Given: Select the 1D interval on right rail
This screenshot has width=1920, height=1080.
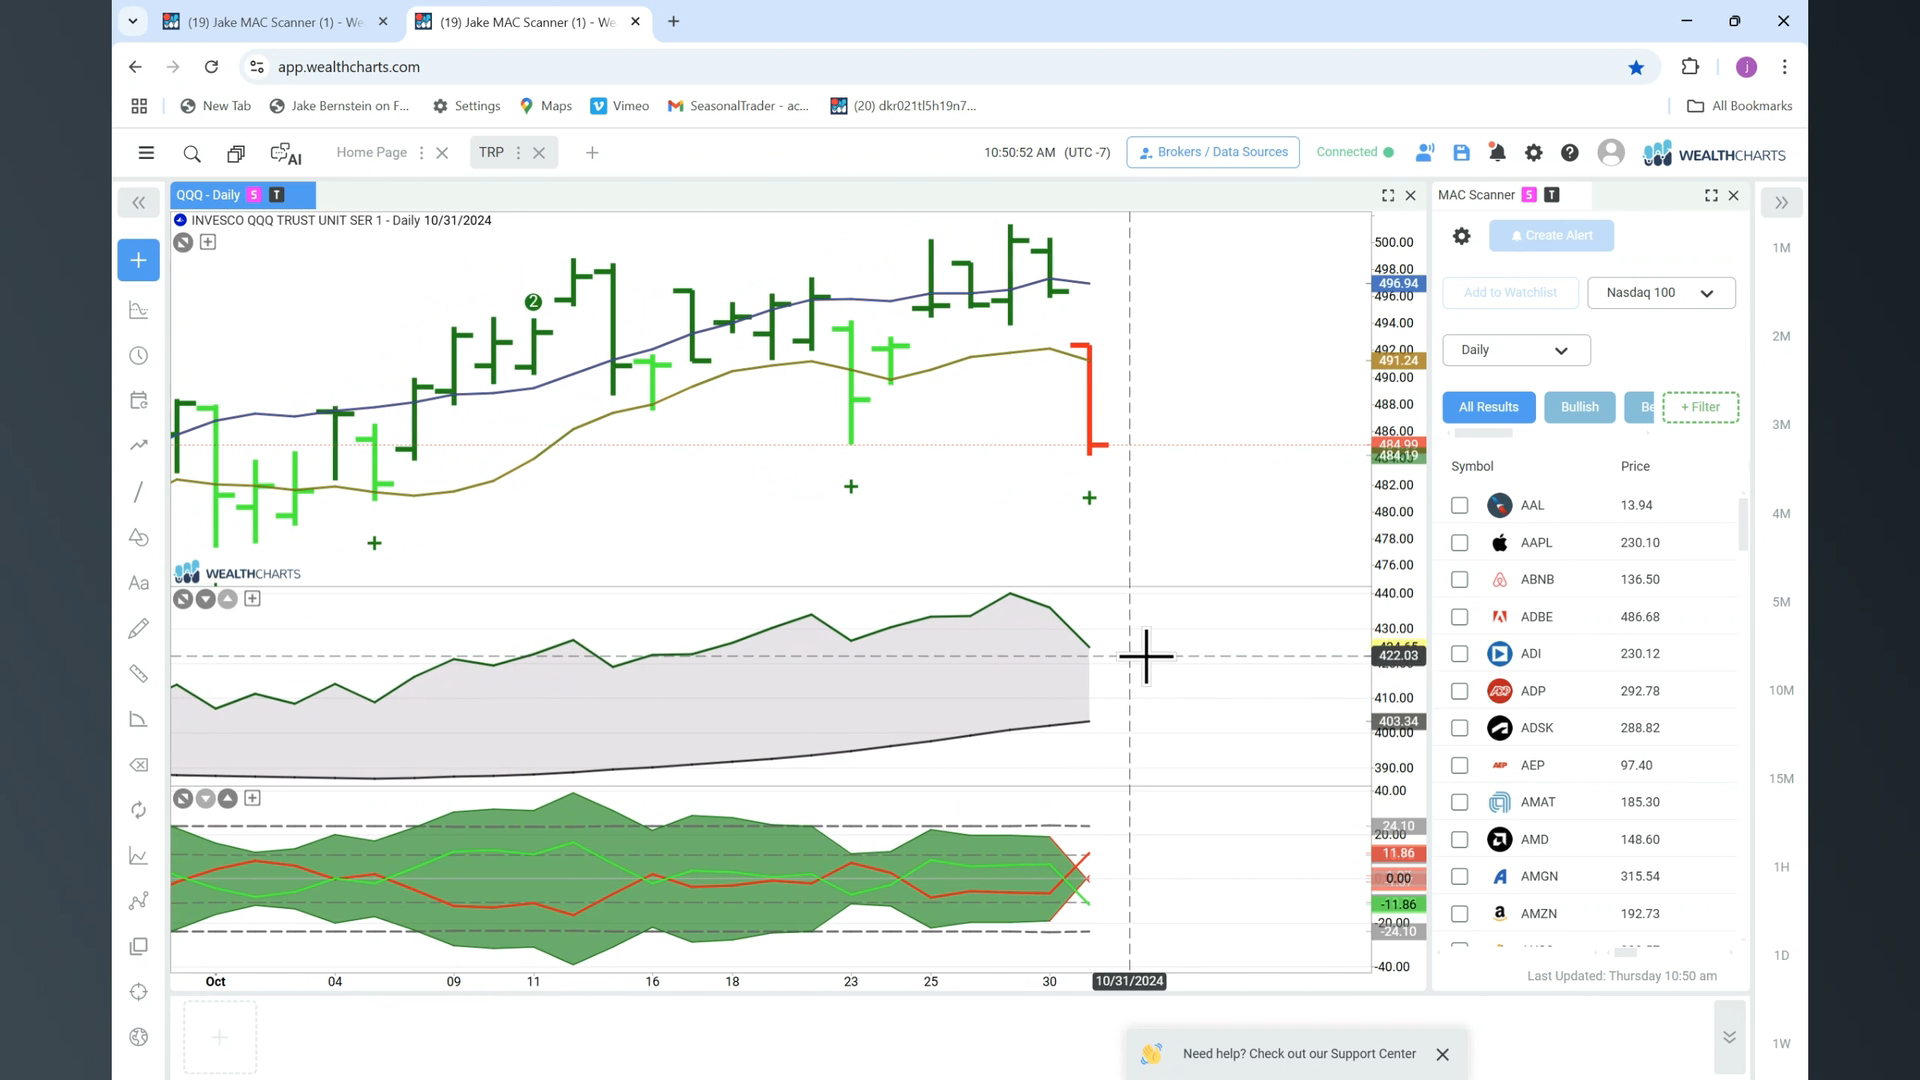Looking at the screenshot, I should coord(1781,956).
